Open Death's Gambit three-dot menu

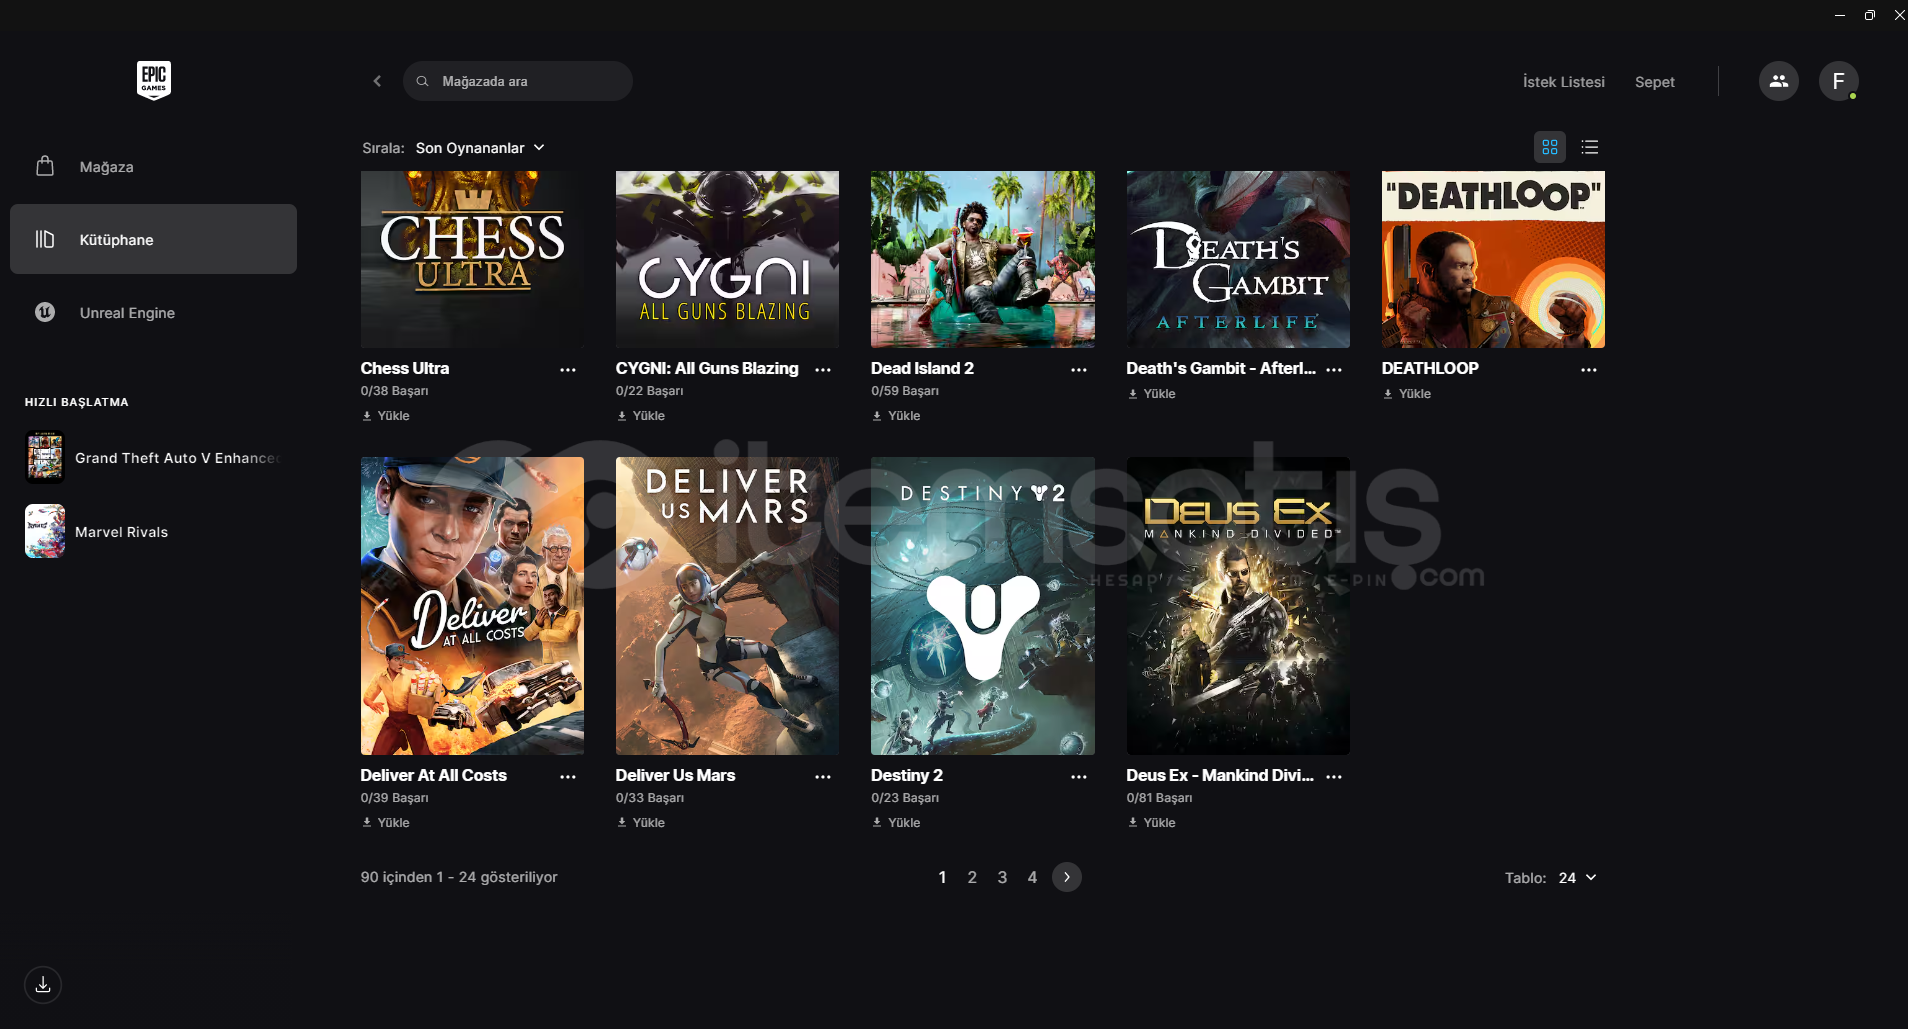coord(1334,370)
